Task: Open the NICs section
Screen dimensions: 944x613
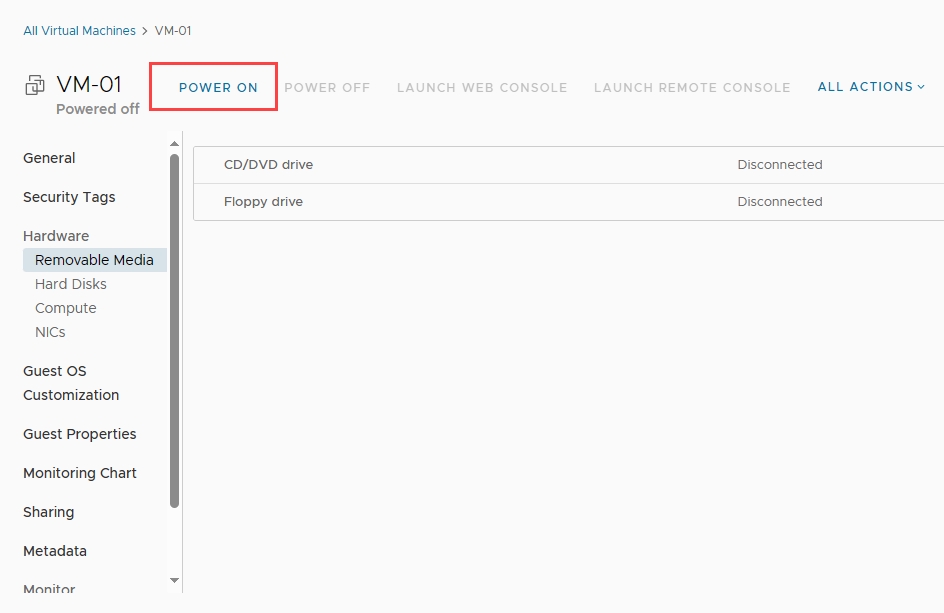Action: pyautogui.click(x=50, y=332)
